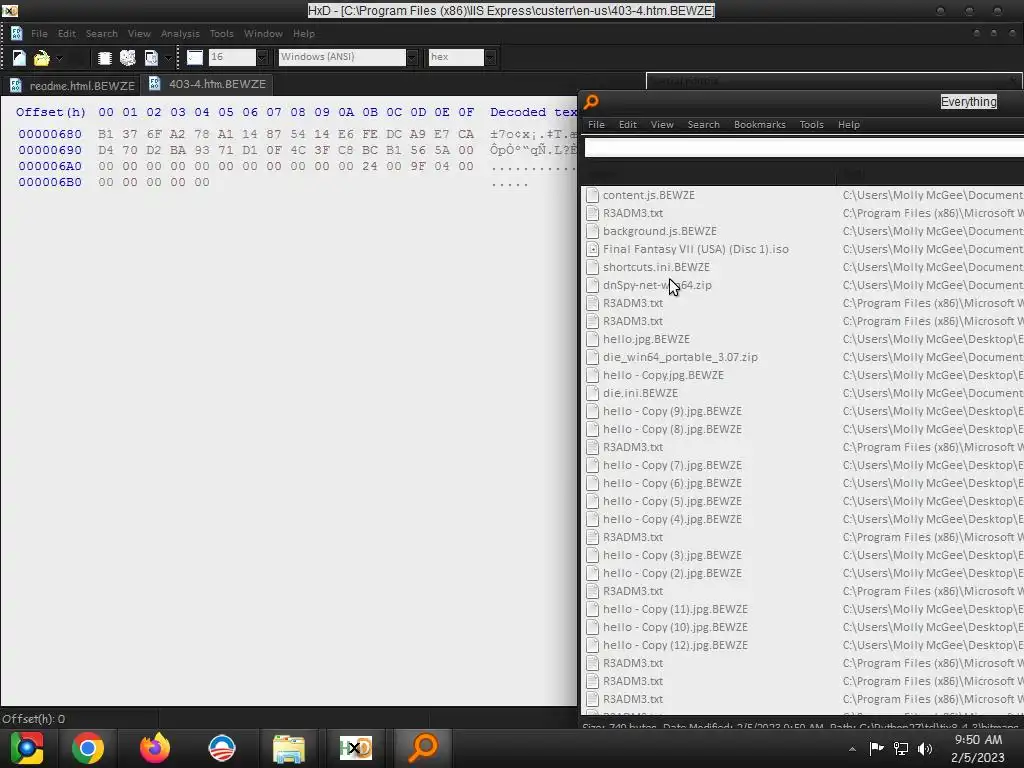
Task: Click file icon of hello - Copy (3).jpg.BEWZE
Action: [x=592, y=555]
